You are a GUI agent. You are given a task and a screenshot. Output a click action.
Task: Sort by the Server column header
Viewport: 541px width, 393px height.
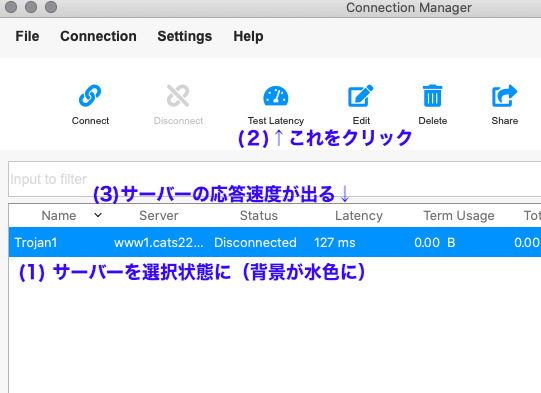[159, 216]
